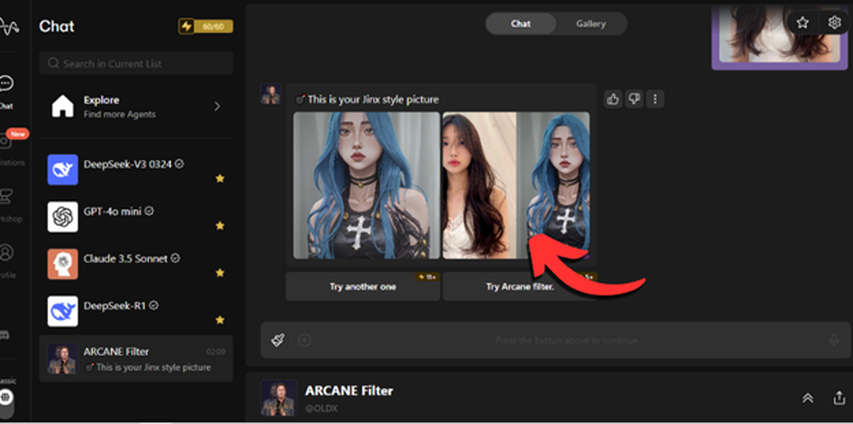The height and width of the screenshot is (424, 853).
Task: Switch to the Gallery tab
Action: 591,24
